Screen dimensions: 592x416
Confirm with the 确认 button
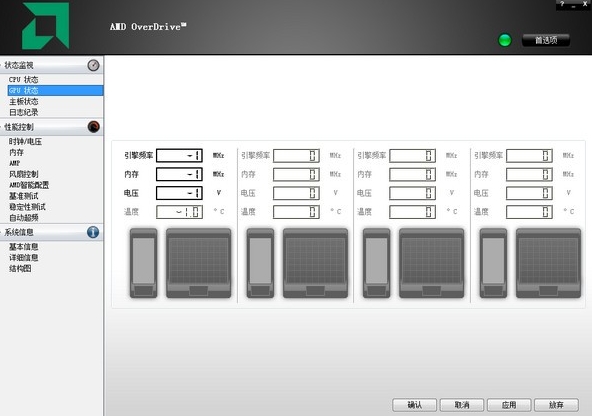click(415, 405)
